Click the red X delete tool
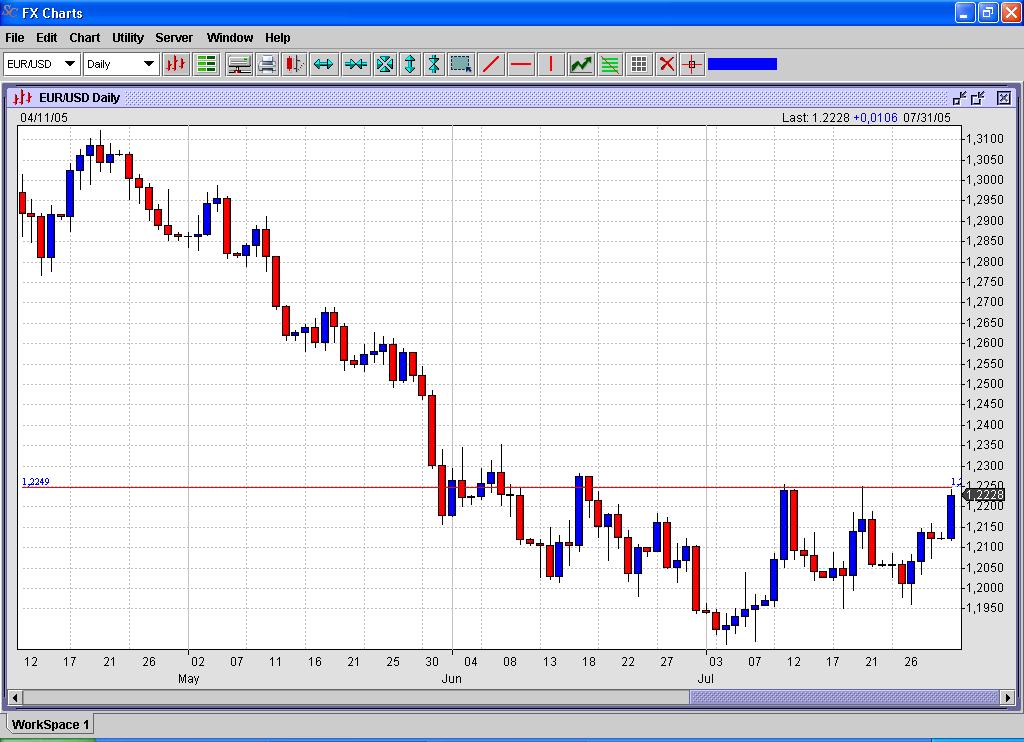This screenshot has width=1024, height=742. click(666, 64)
